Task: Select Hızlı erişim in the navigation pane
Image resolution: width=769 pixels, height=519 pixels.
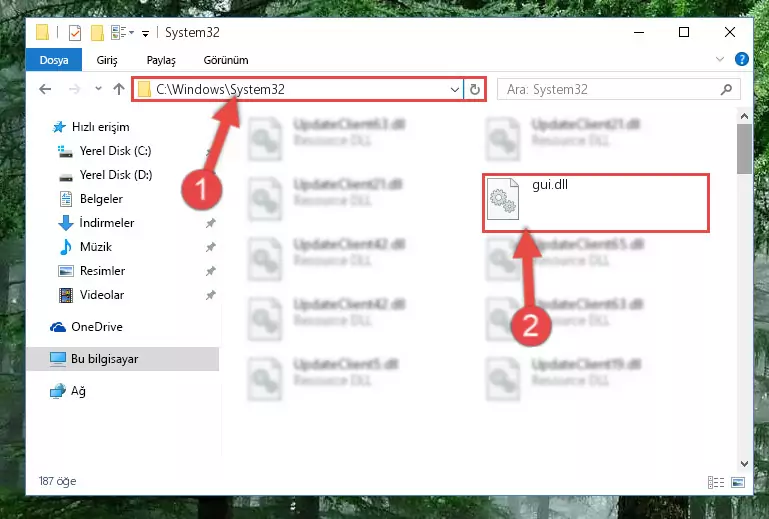Action: tap(101, 127)
